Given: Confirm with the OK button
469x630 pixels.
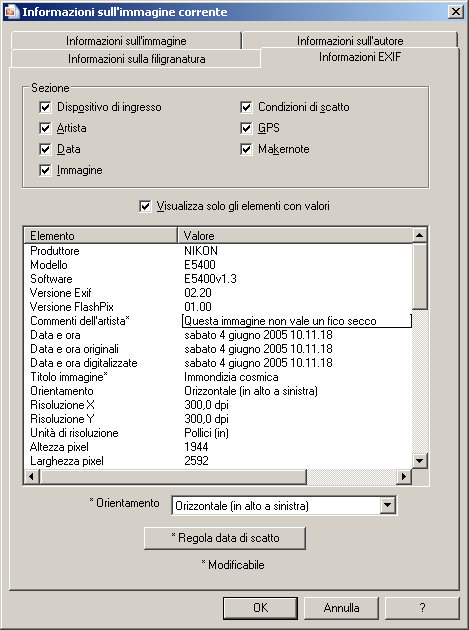Looking at the screenshot, I should 260,608.
